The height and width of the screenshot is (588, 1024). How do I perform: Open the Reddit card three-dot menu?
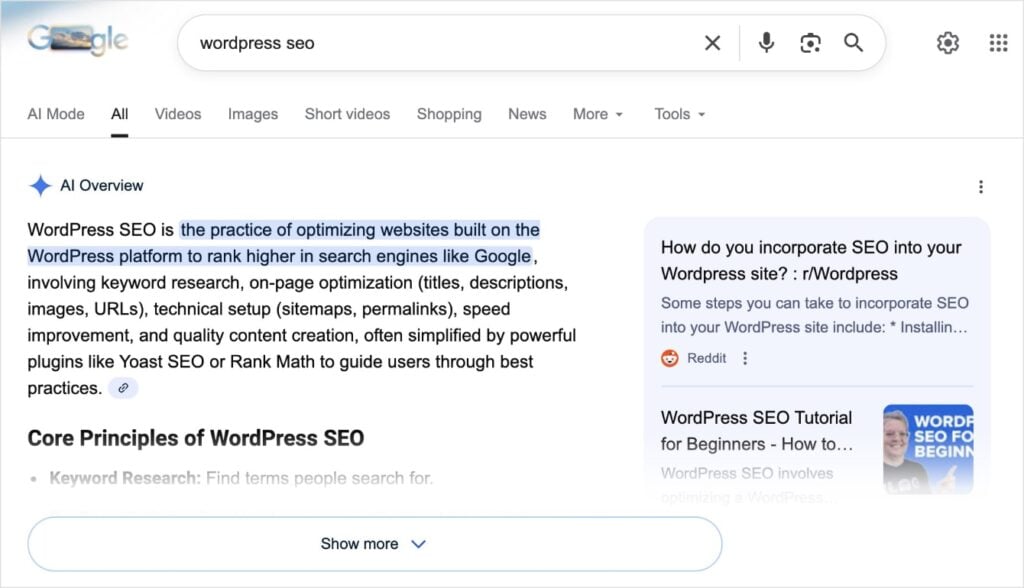[x=744, y=357]
